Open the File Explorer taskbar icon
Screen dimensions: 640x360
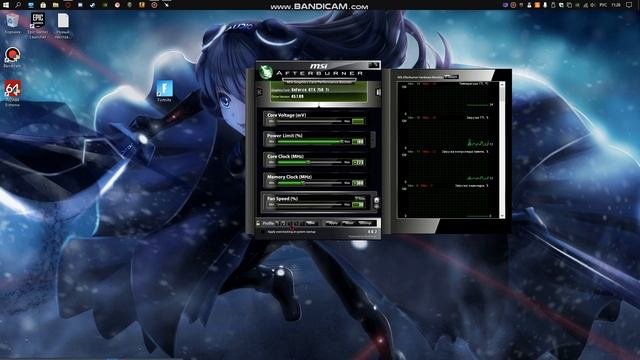pyautogui.click(x=56, y=5)
